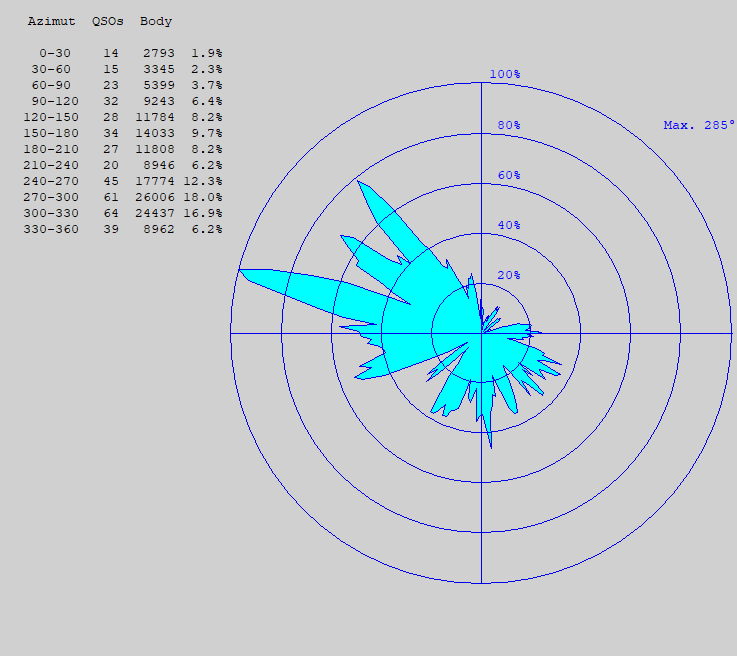The image size is (737, 656).
Task: Click the Body column header
Action: pyautogui.click(x=156, y=21)
